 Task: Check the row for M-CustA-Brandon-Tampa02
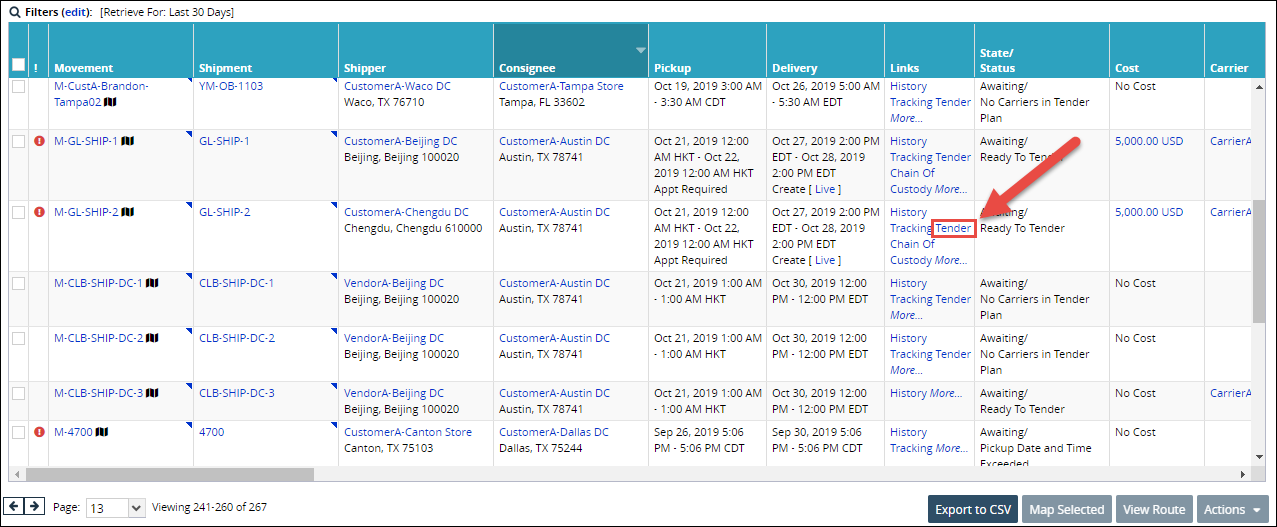pyautogui.click(x=18, y=87)
